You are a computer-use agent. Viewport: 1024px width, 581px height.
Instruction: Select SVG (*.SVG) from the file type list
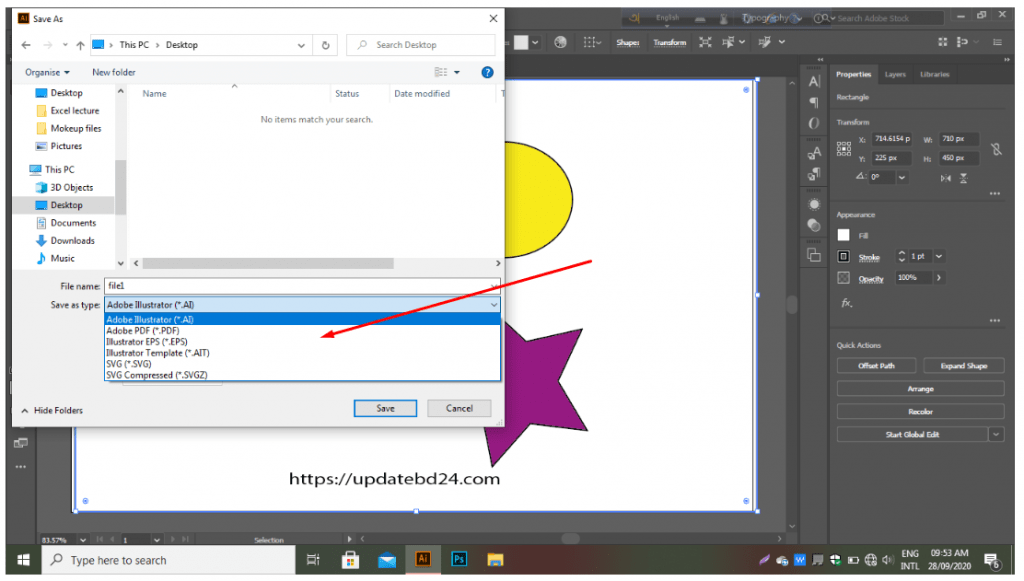coord(129,364)
